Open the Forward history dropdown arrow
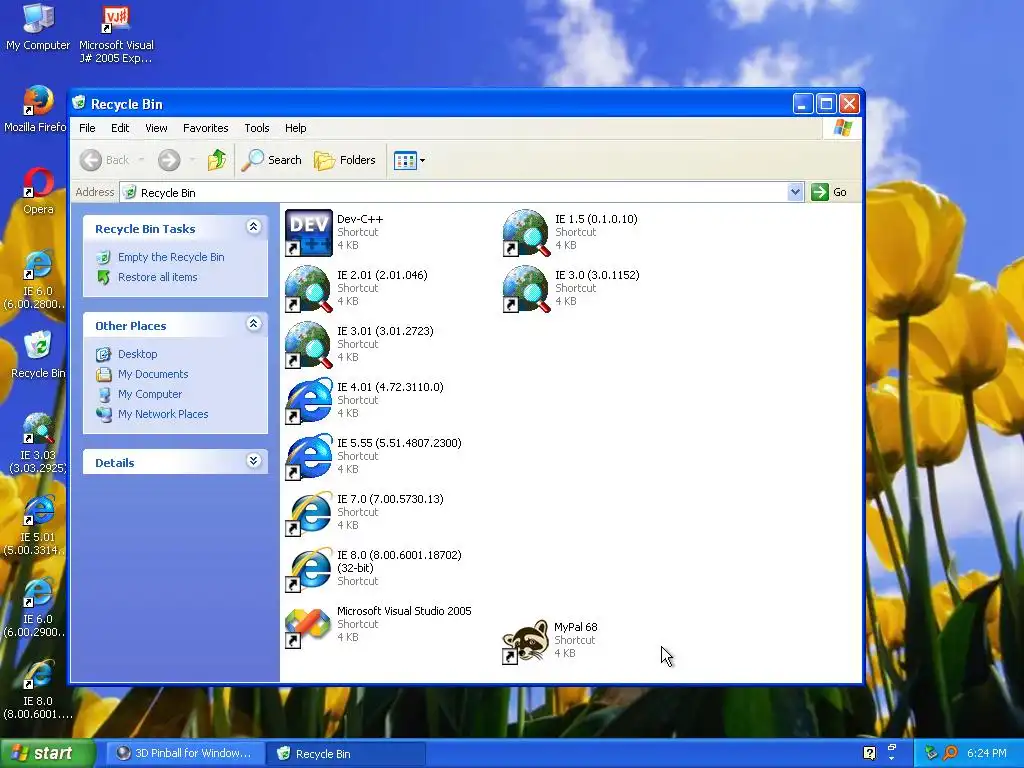 coord(192,160)
